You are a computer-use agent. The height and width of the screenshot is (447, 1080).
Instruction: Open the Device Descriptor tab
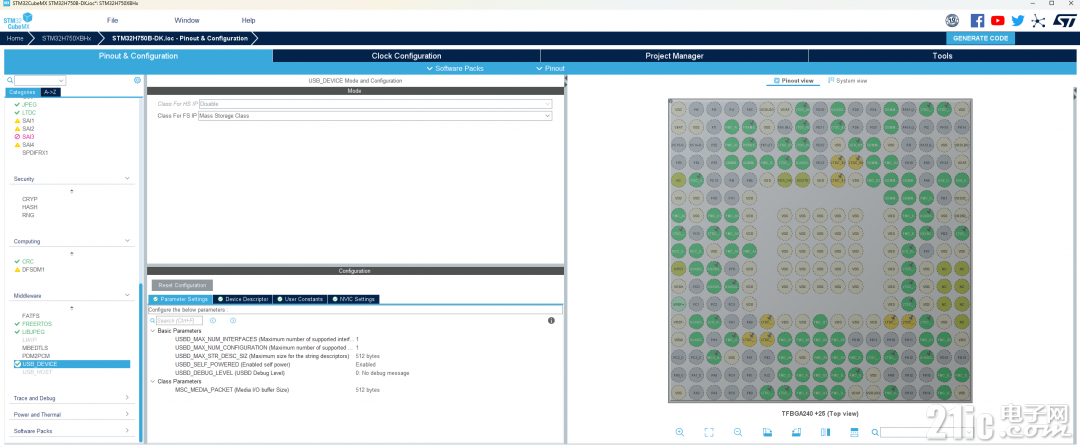coord(244,300)
